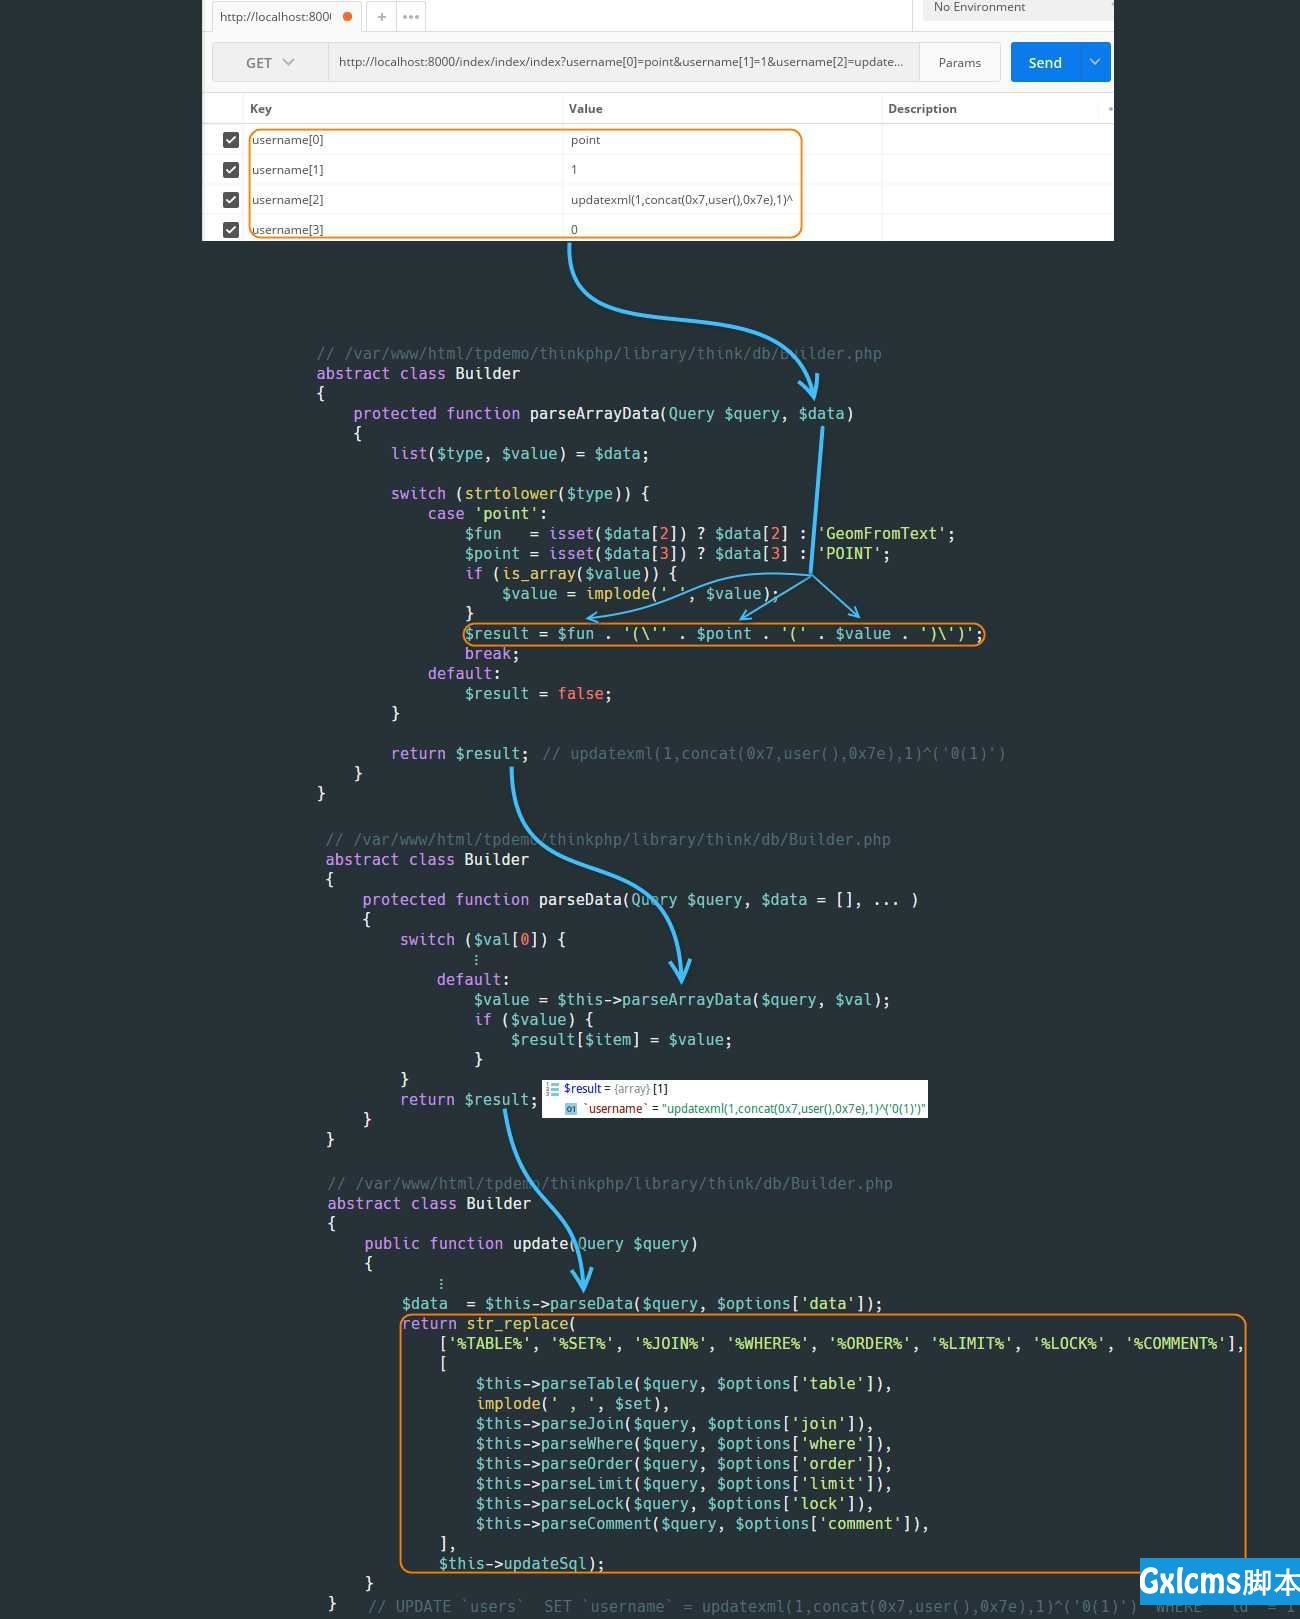The image size is (1300, 1619).
Task: Click the request URL input field
Action: point(623,62)
